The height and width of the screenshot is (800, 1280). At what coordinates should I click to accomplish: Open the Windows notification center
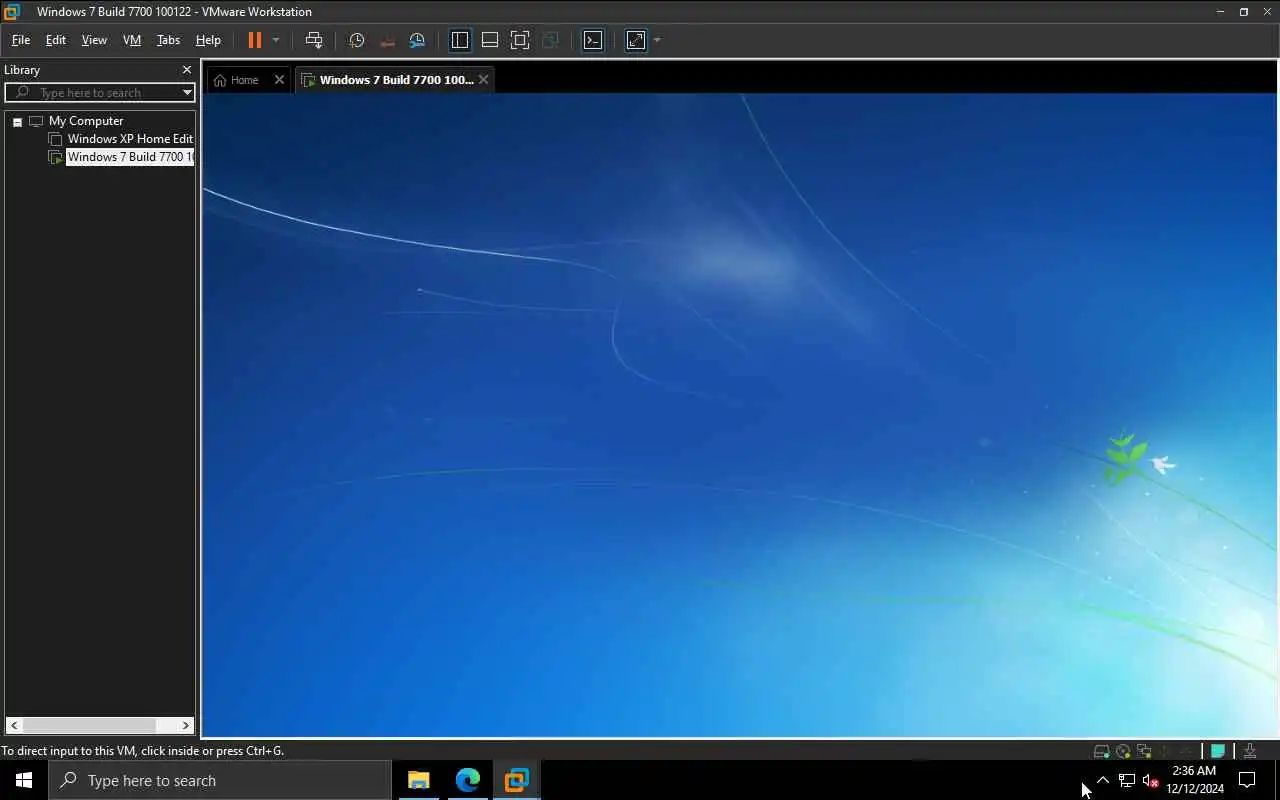1247,780
